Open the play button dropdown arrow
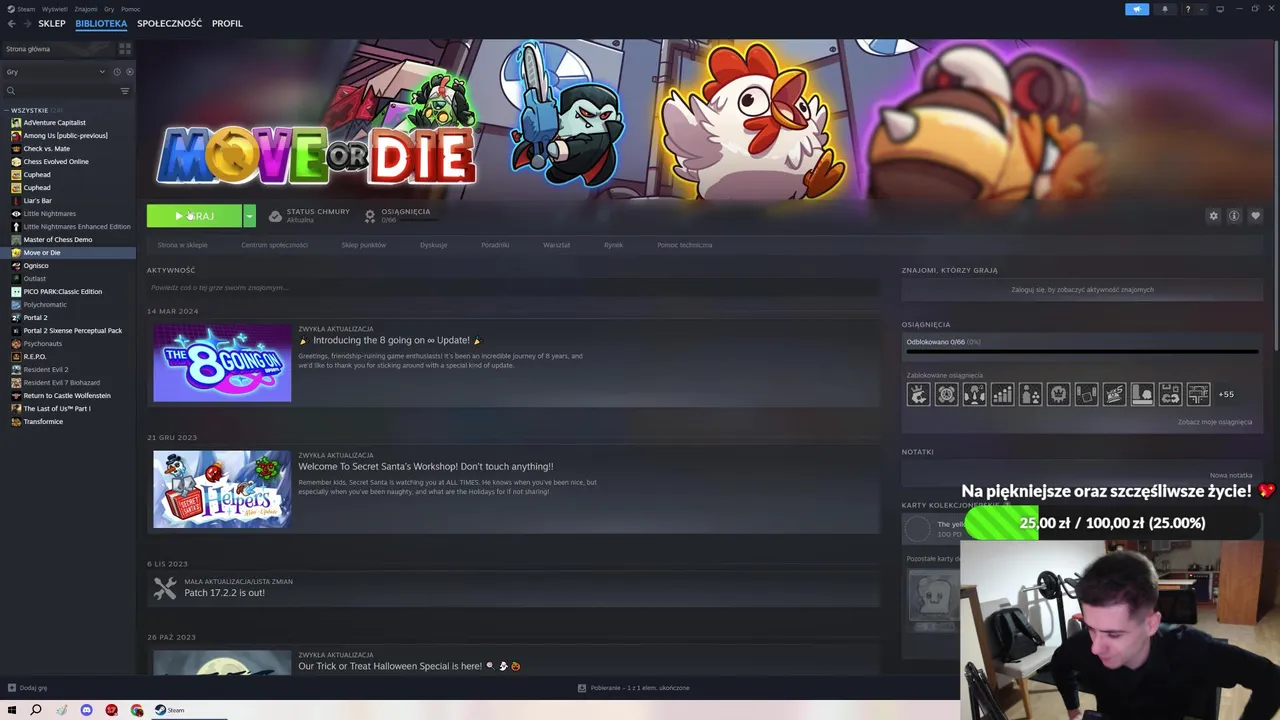The width and height of the screenshot is (1280, 720). tap(249, 216)
